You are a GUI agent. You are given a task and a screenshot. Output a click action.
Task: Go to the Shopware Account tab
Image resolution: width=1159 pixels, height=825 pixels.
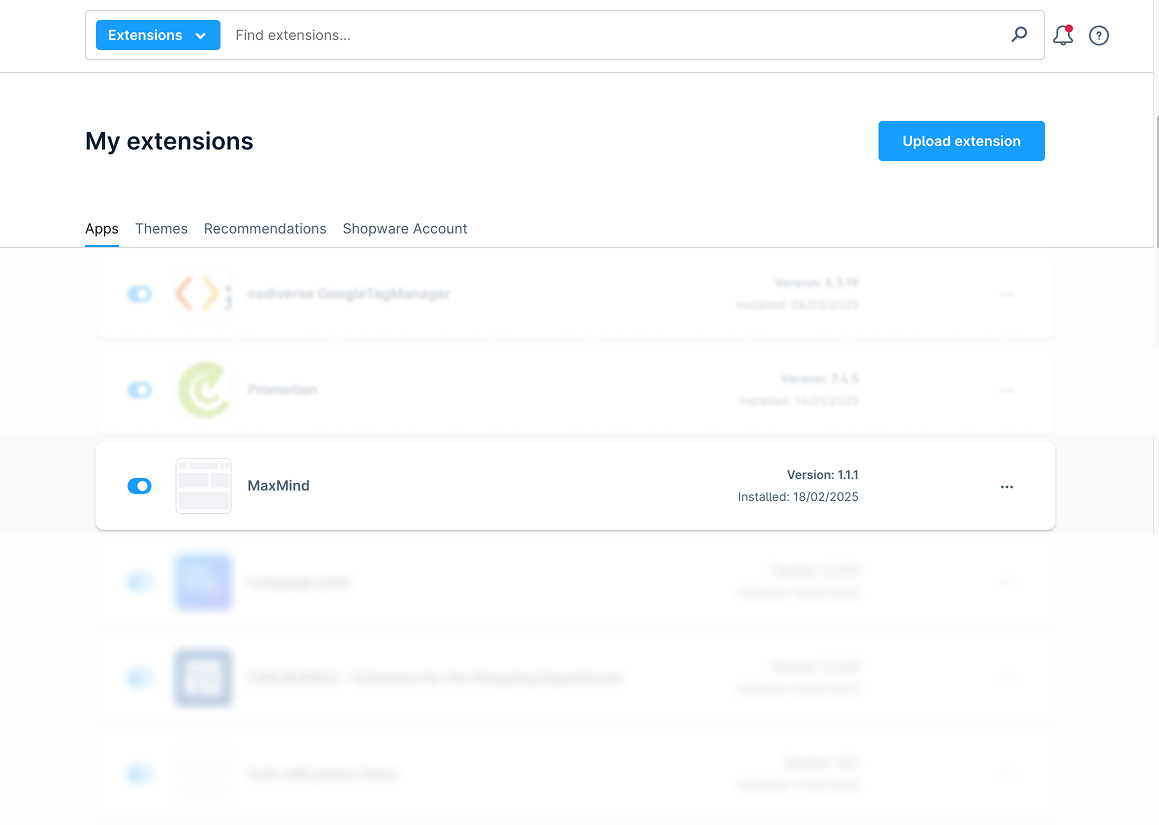405,229
